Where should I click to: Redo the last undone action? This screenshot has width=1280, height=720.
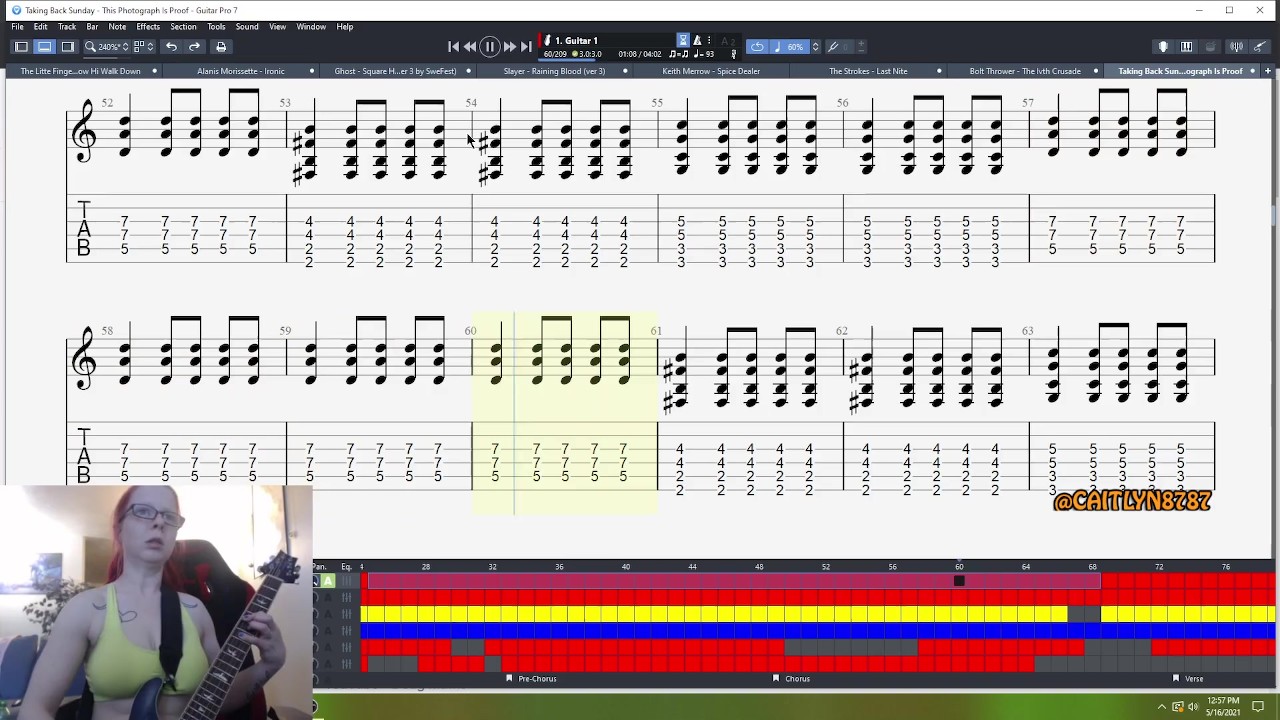coord(194,47)
